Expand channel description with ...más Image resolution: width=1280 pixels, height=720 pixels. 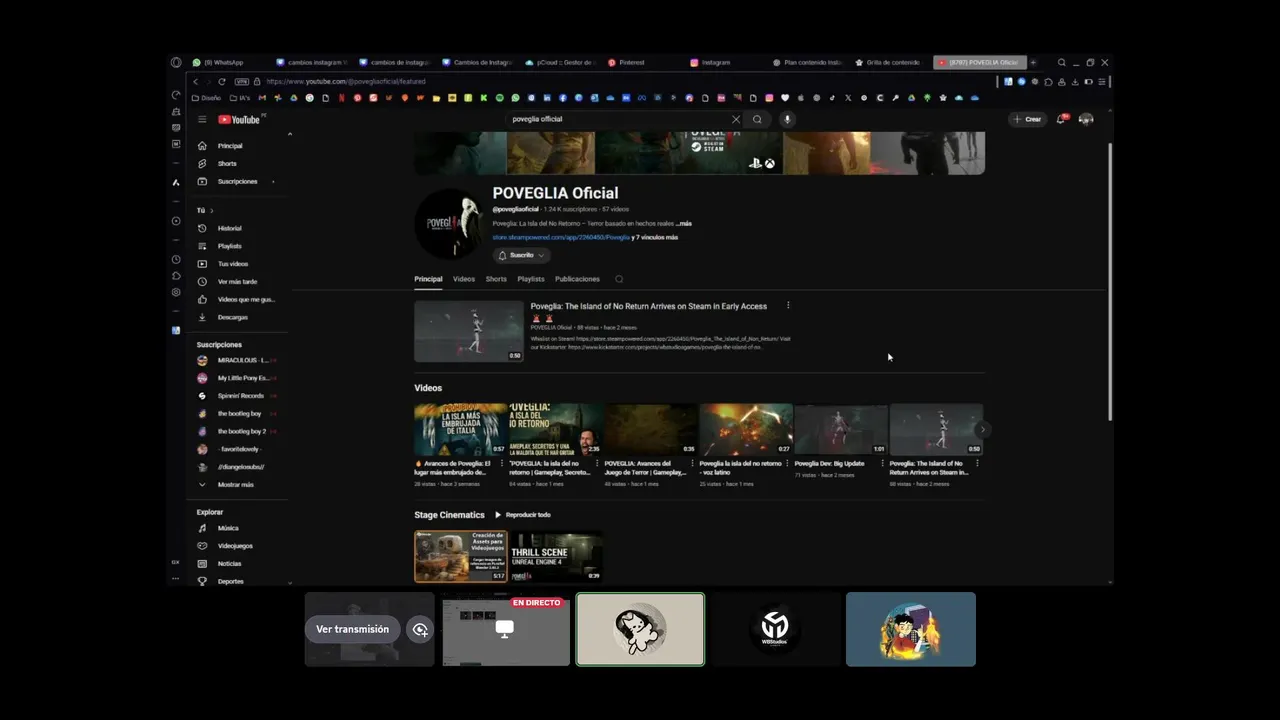point(683,224)
